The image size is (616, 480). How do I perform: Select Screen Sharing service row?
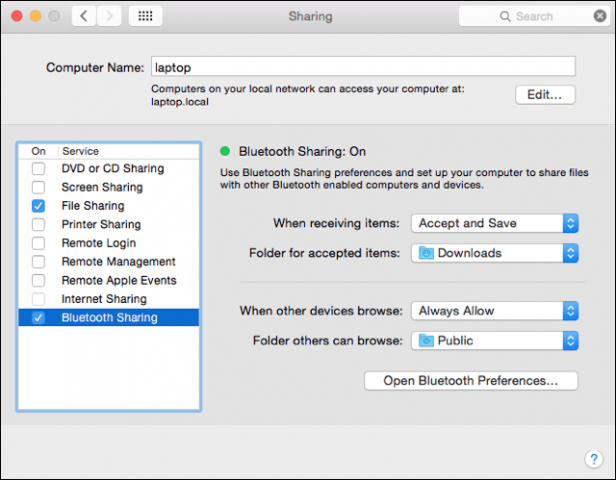pos(109,187)
